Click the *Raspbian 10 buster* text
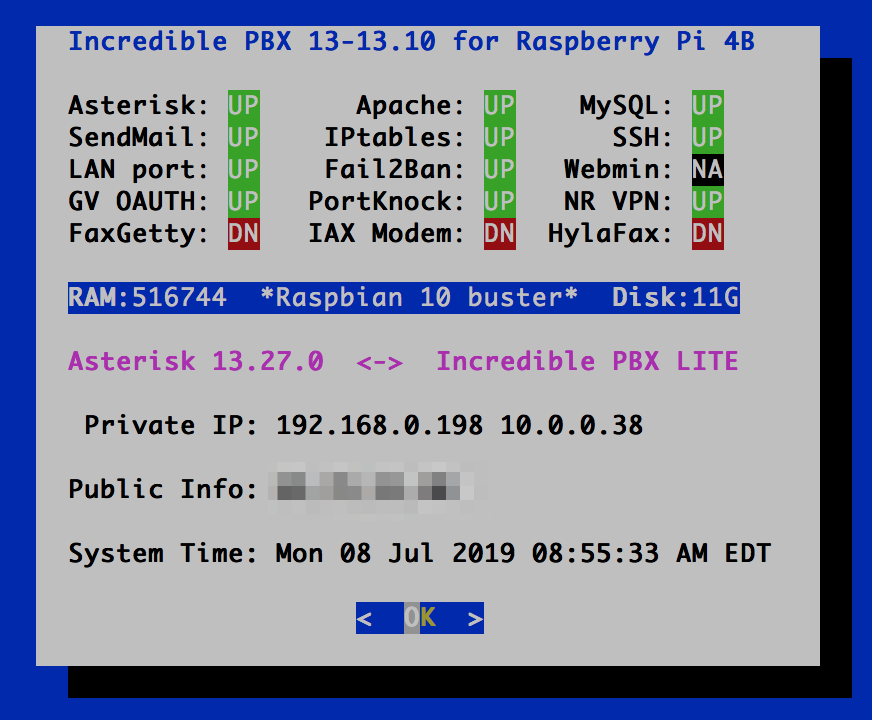This screenshot has height=720, width=872. [x=419, y=297]
